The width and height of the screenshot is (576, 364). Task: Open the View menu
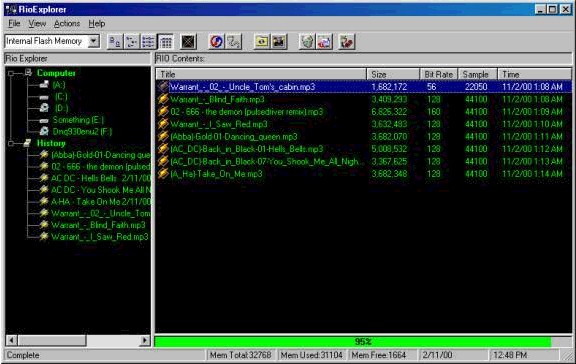point(37,24)
